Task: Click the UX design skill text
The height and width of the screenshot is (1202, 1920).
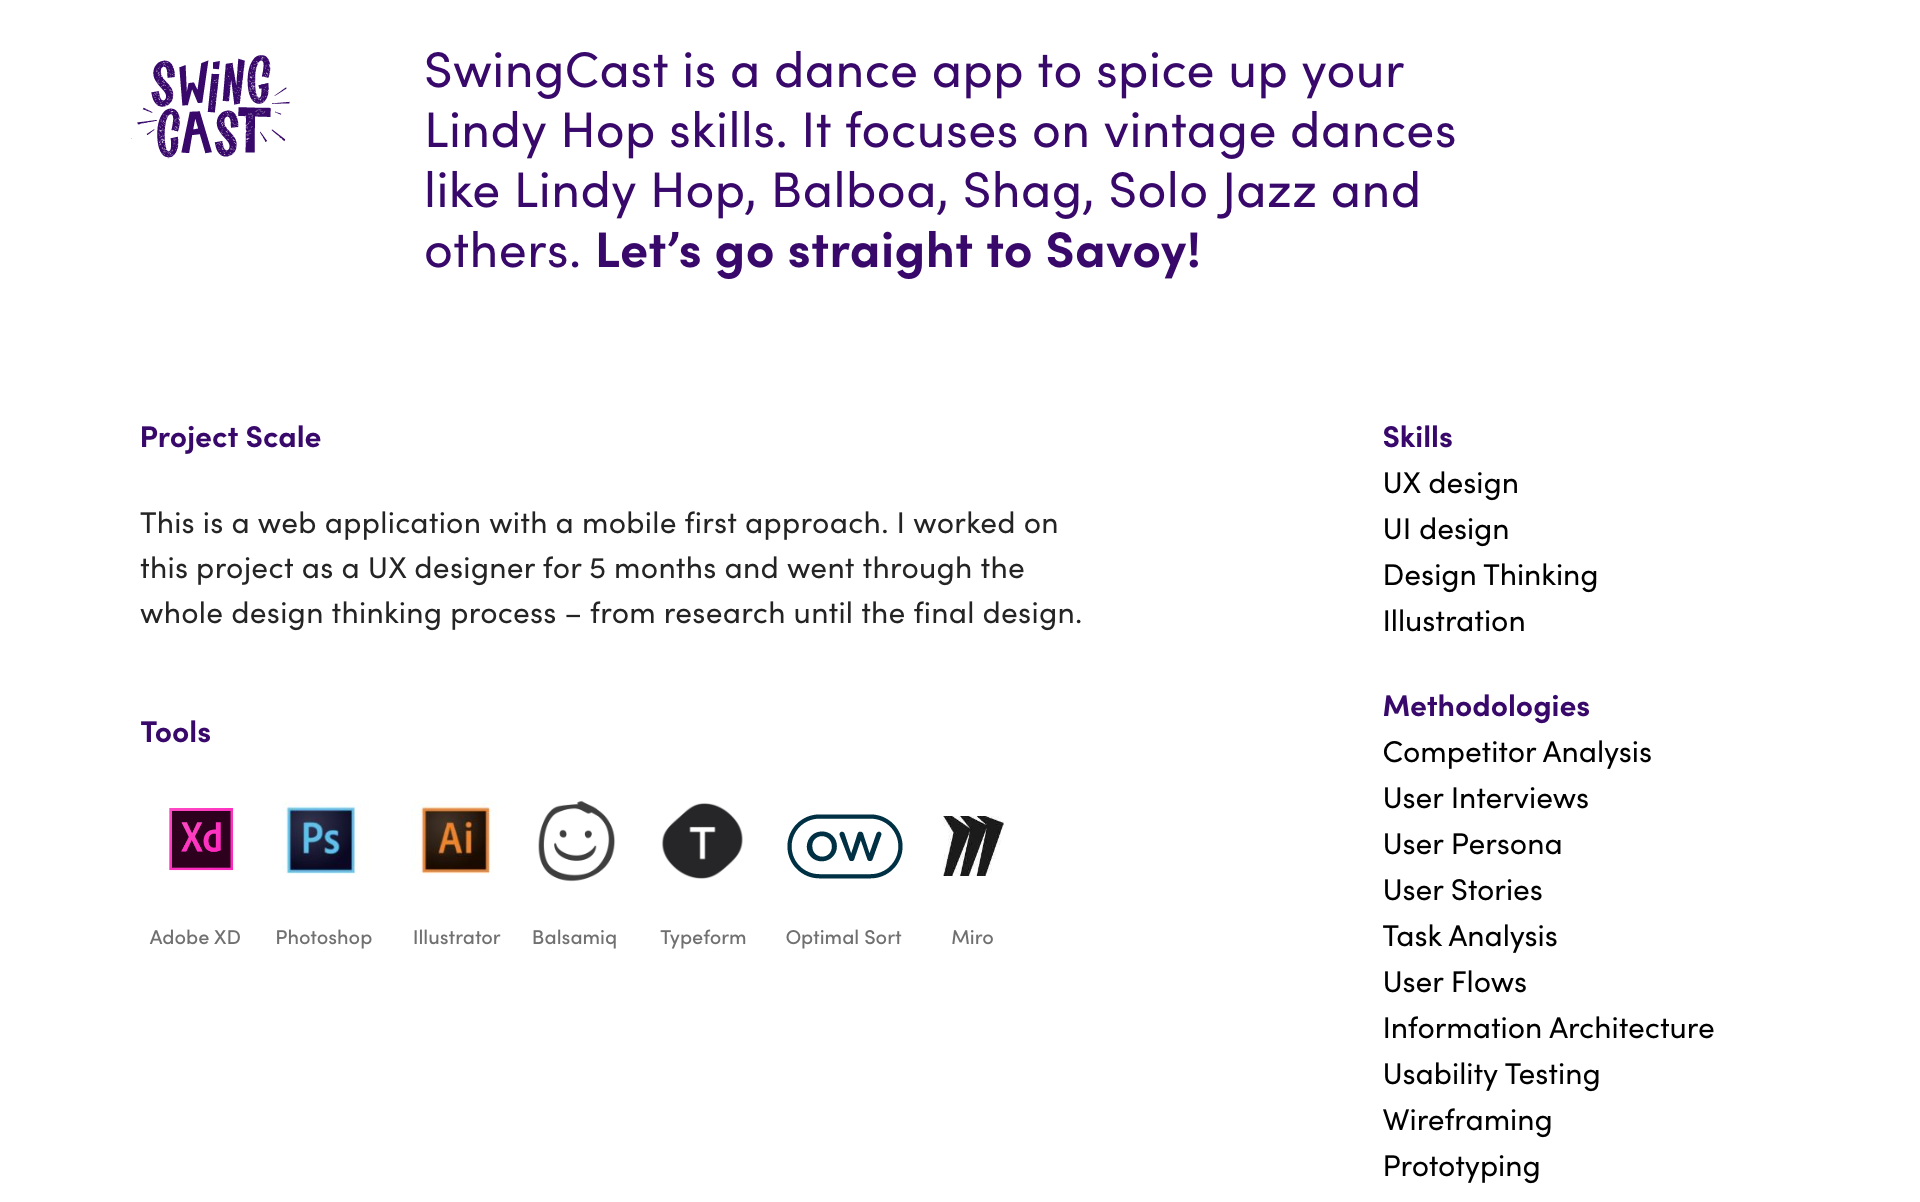Action: click(x=1450, y=483)
